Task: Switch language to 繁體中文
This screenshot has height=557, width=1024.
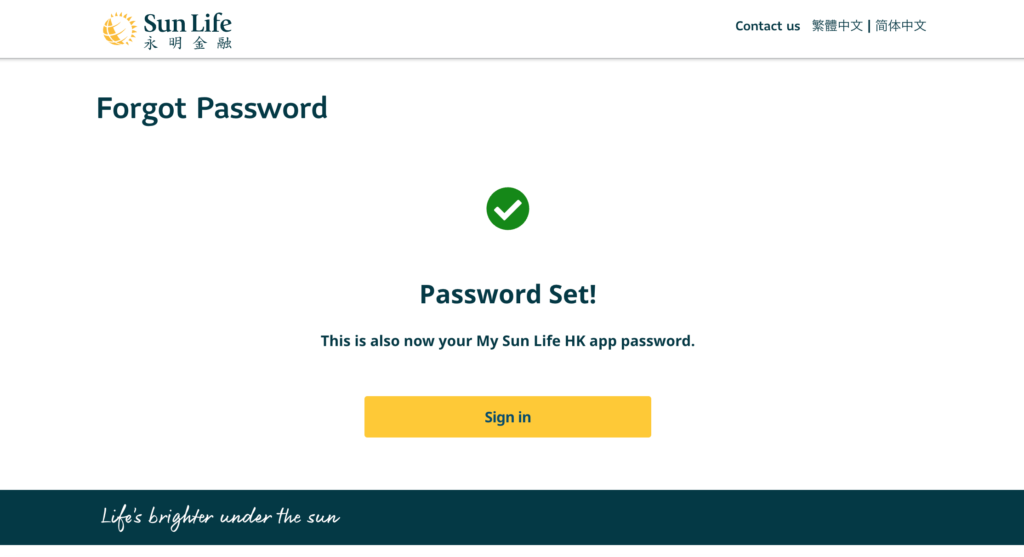Action: point(837,25)
